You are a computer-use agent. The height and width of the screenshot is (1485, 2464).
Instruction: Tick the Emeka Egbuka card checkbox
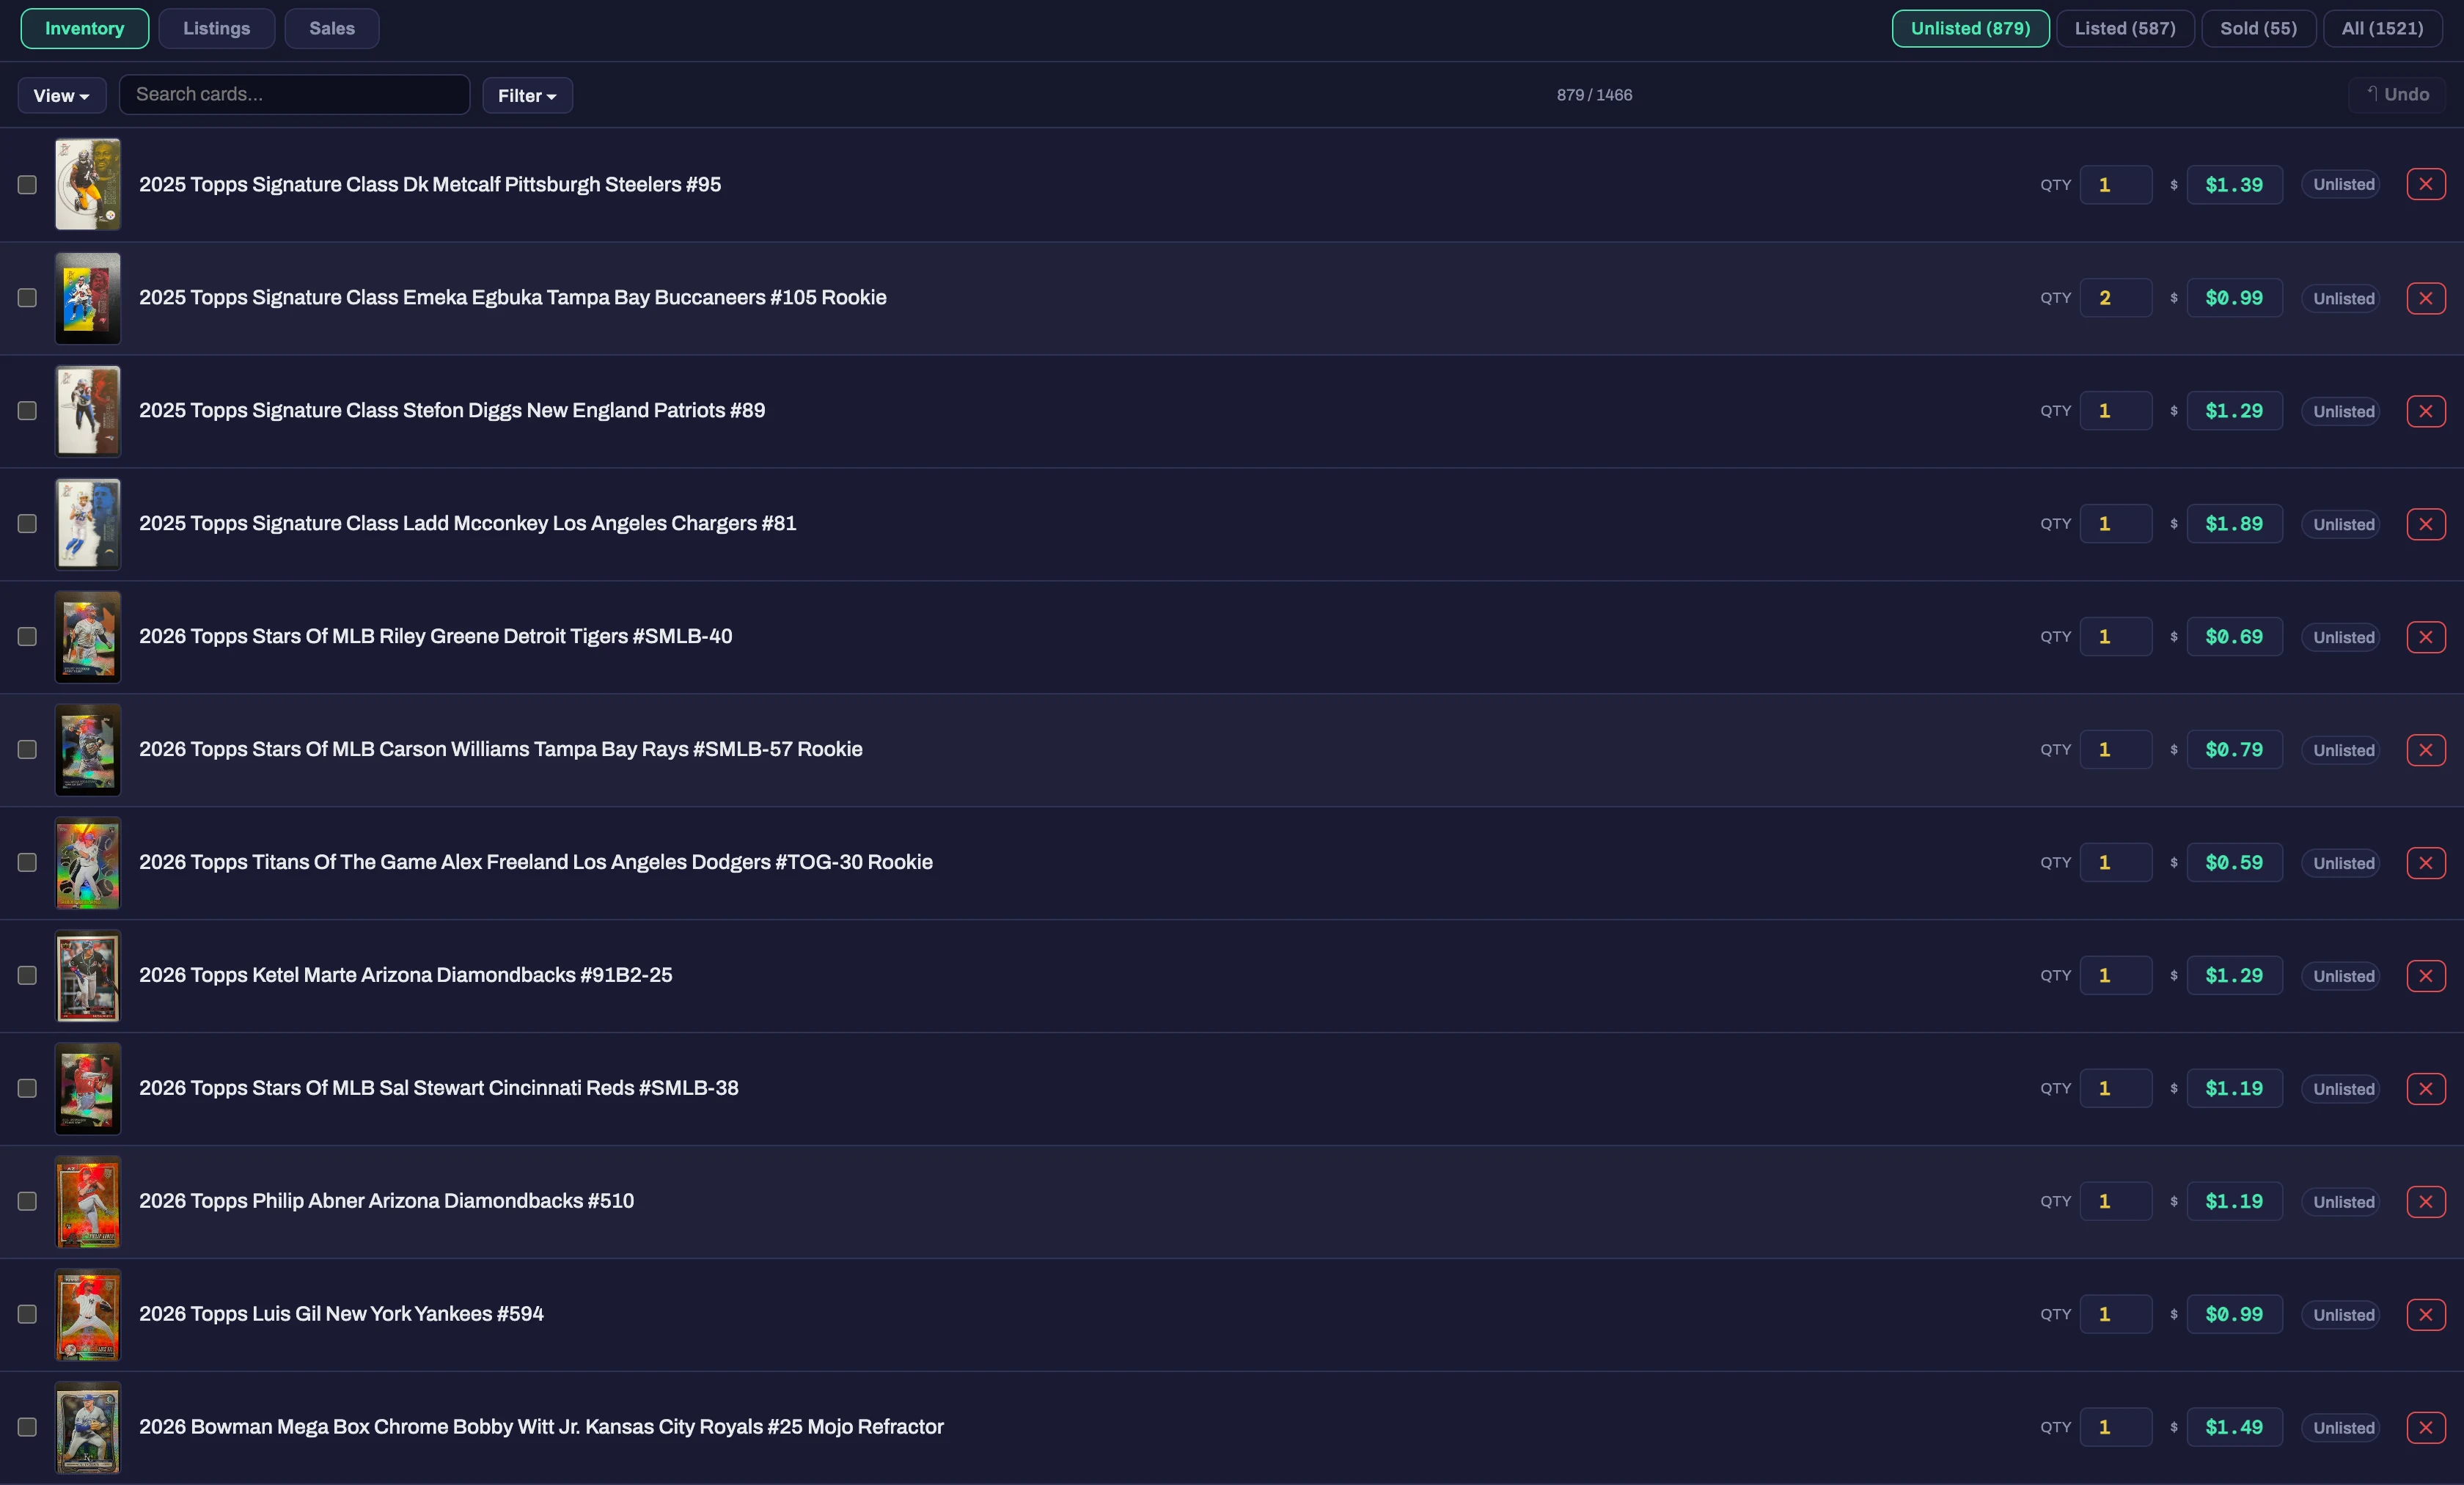27,298
